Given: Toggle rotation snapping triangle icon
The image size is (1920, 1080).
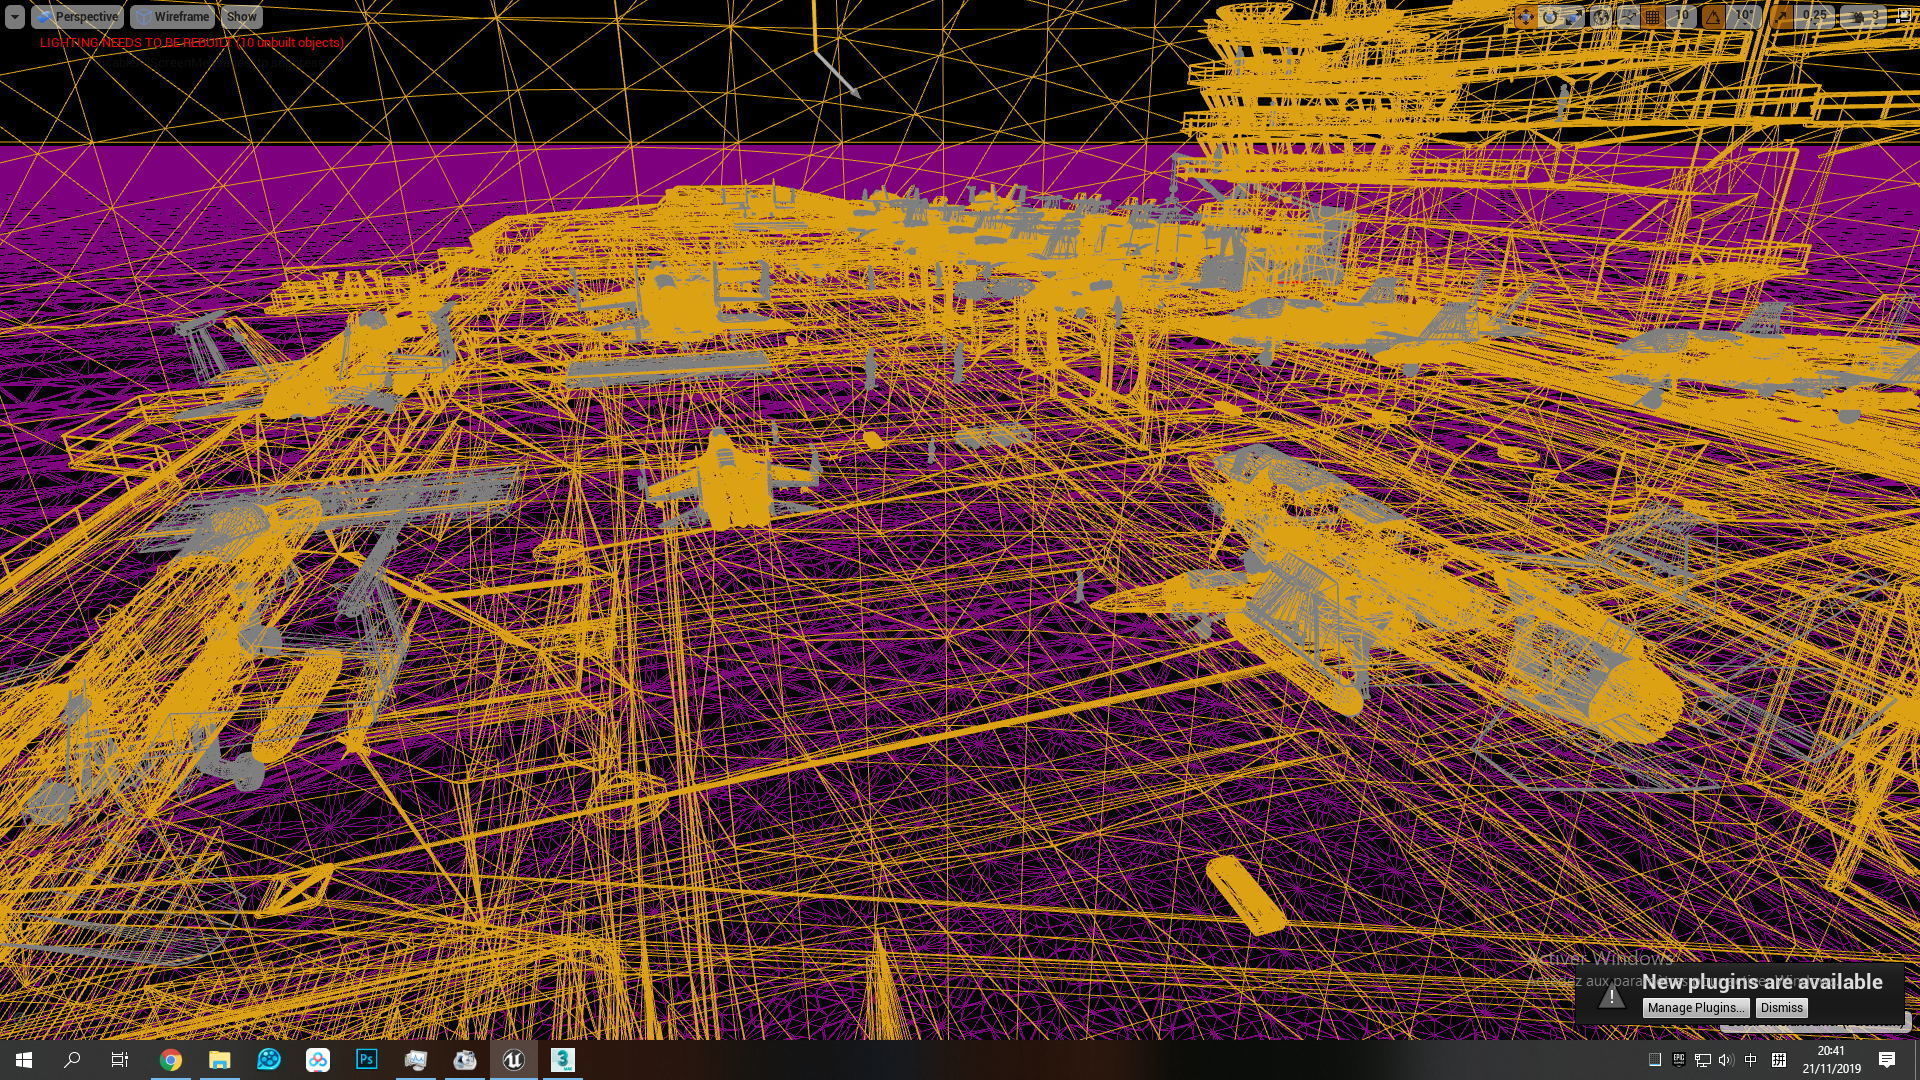Looking at the screenshot, I should point(1714,17).
